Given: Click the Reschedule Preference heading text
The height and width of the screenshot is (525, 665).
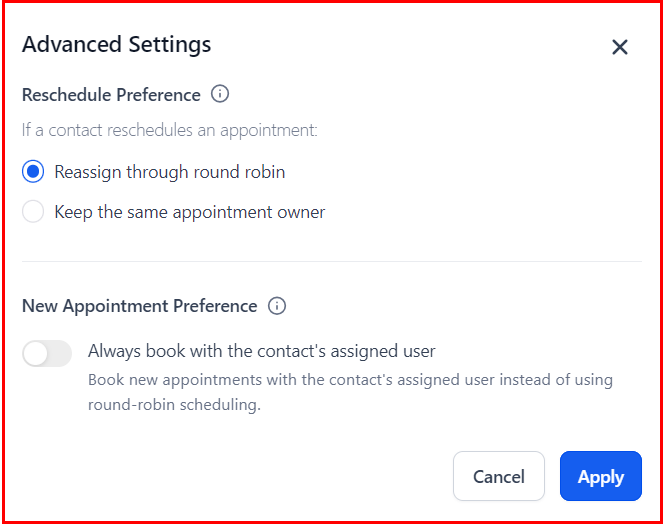Looking at the screenshot, I should [111, 95].
